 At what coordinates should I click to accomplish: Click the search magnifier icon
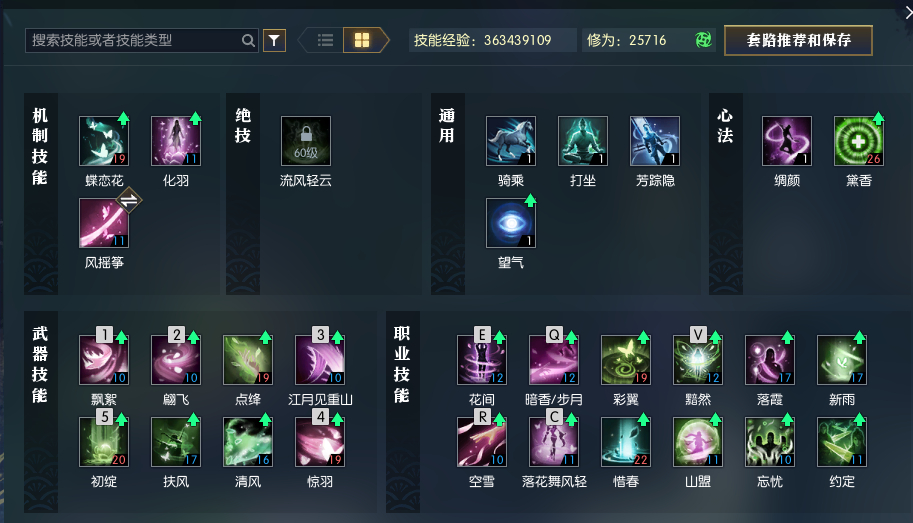tap(248, 40)
